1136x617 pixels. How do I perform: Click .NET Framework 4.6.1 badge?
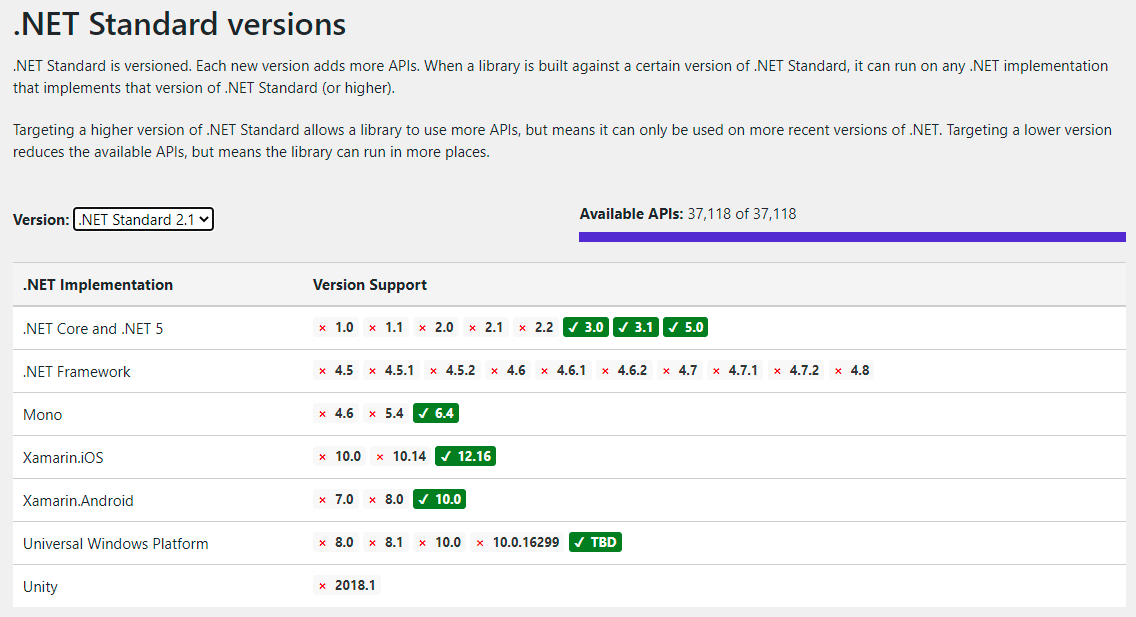(x=563, y=371)
